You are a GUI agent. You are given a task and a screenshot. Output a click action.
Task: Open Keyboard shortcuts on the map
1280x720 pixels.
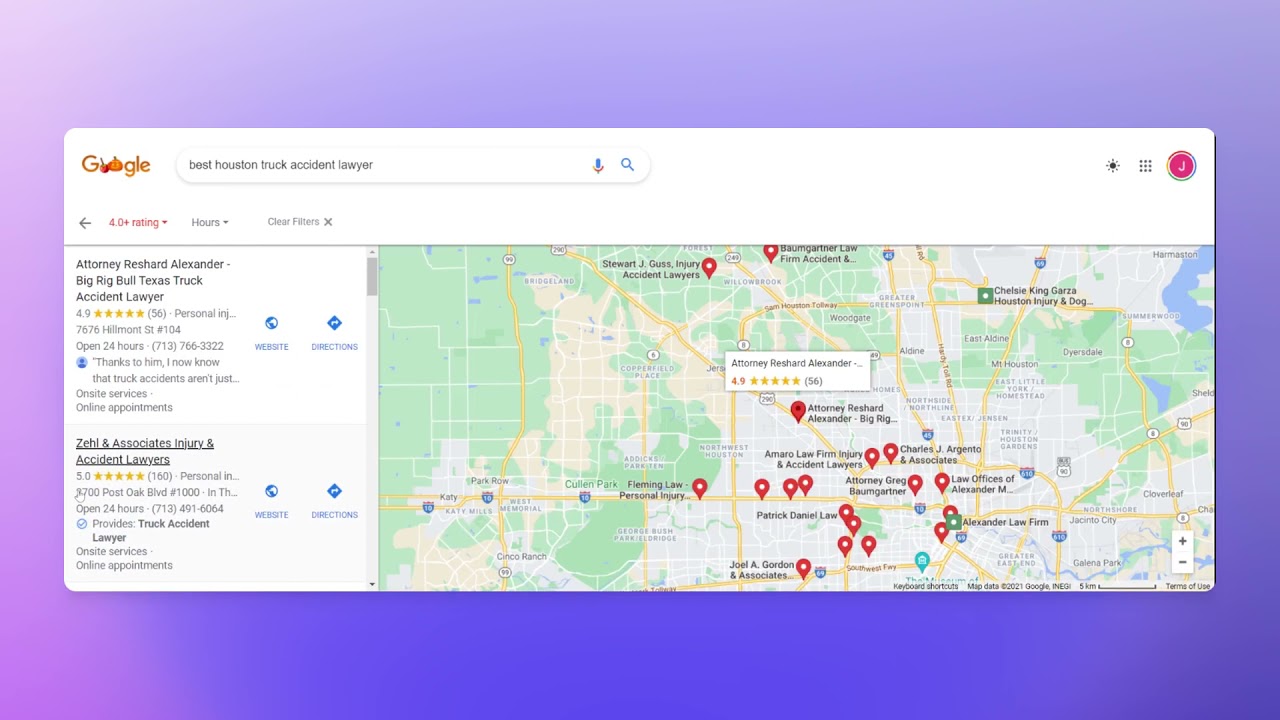(x=925, y=586)
